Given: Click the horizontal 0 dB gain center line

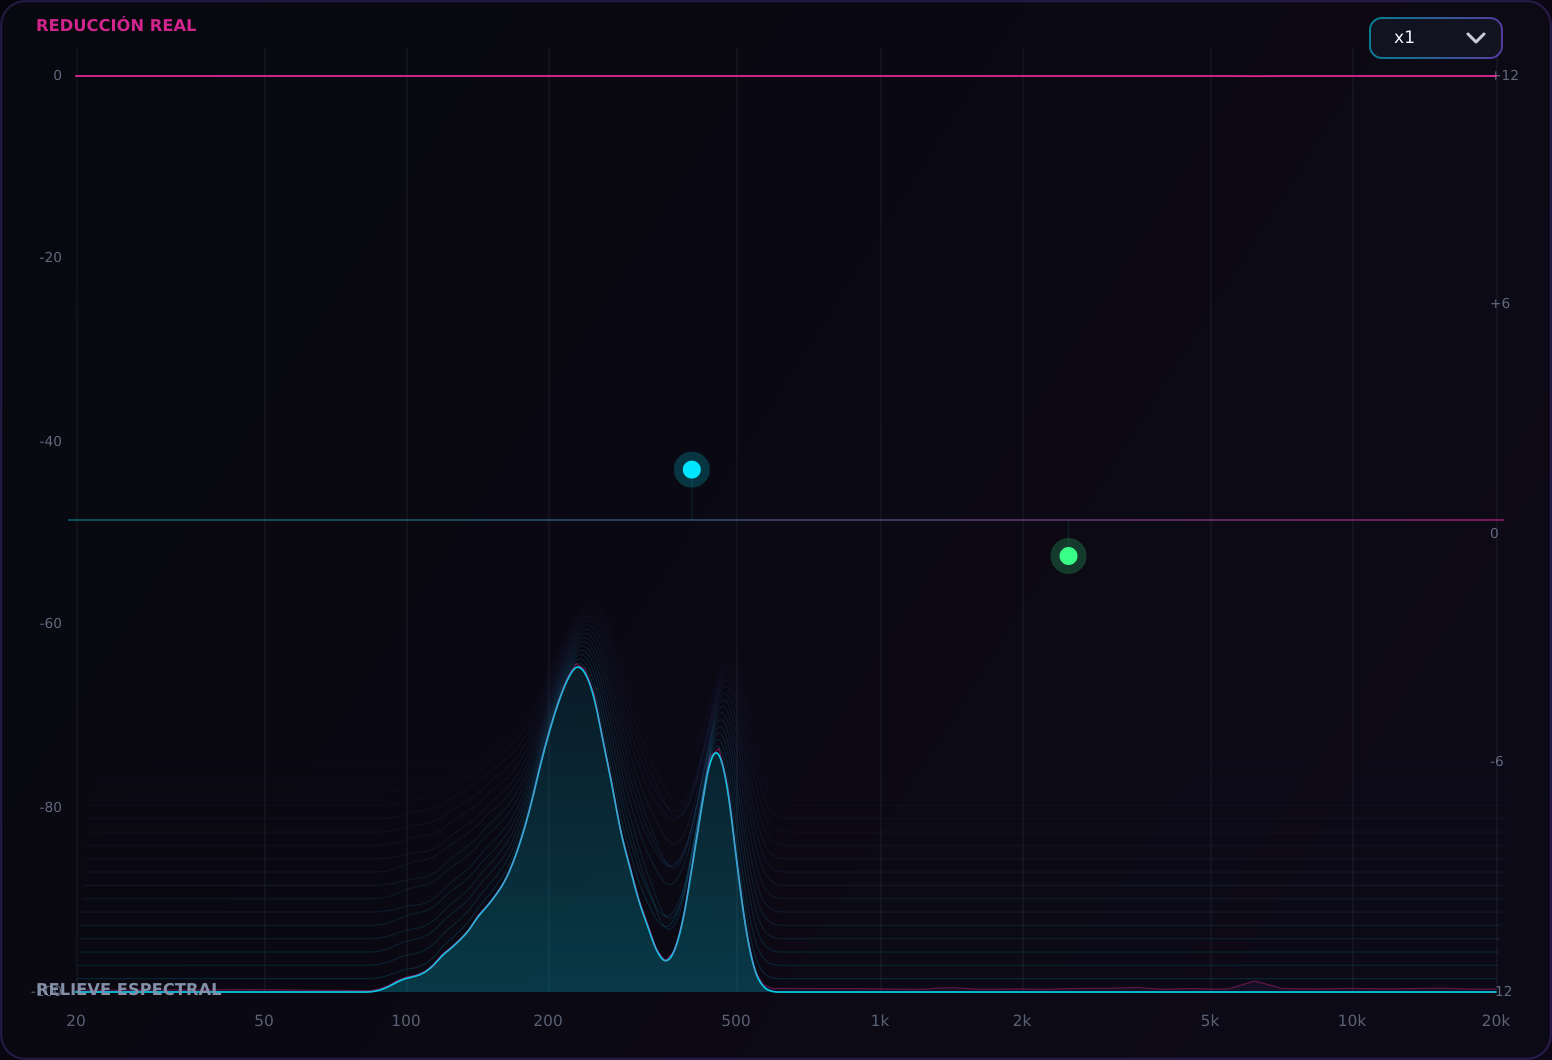Looking at the screenshot, I should 785,520.
